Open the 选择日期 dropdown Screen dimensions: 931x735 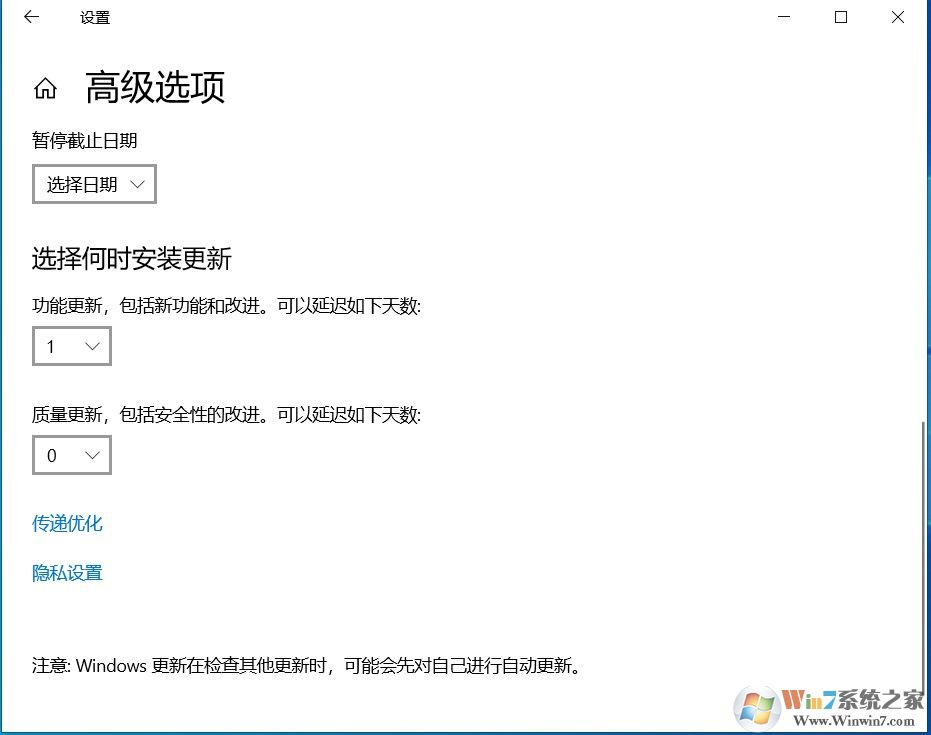(x=94, y=184)
